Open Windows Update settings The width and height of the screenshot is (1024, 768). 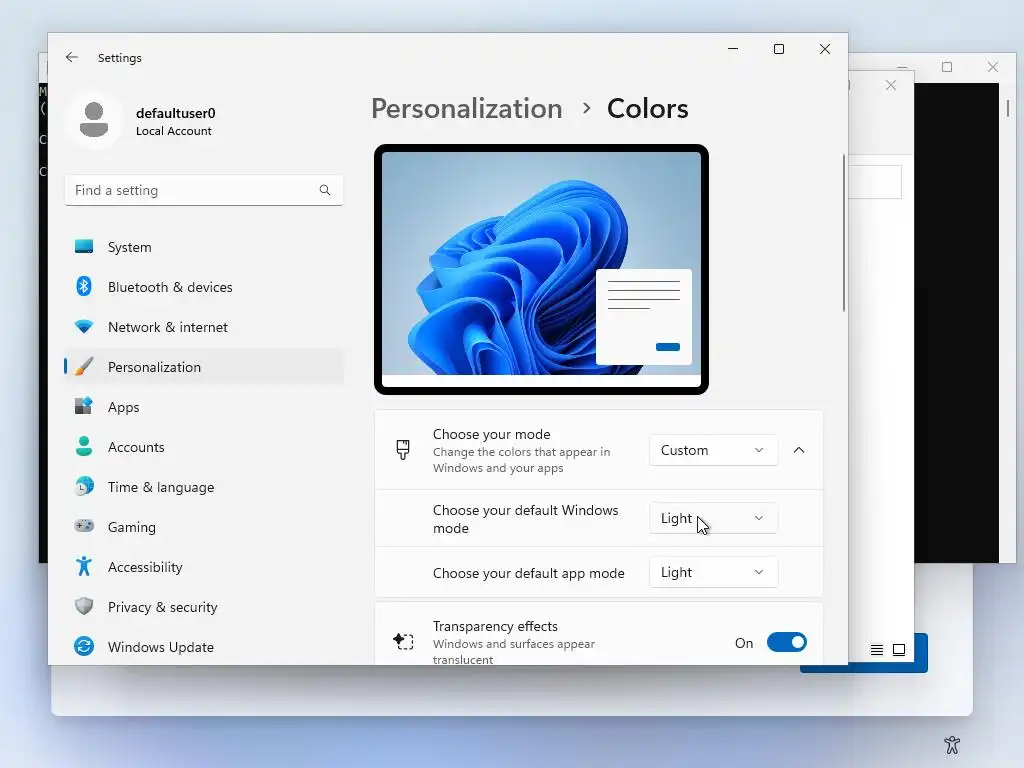204,647
